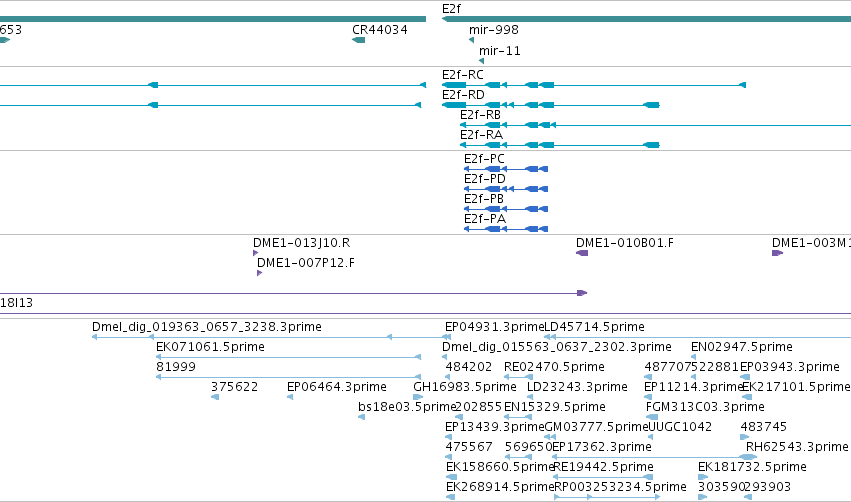Click the bs18e03.5prime label
Viewport: 851px width, 502px height.
pyautogui.click(x=407, y=408)
